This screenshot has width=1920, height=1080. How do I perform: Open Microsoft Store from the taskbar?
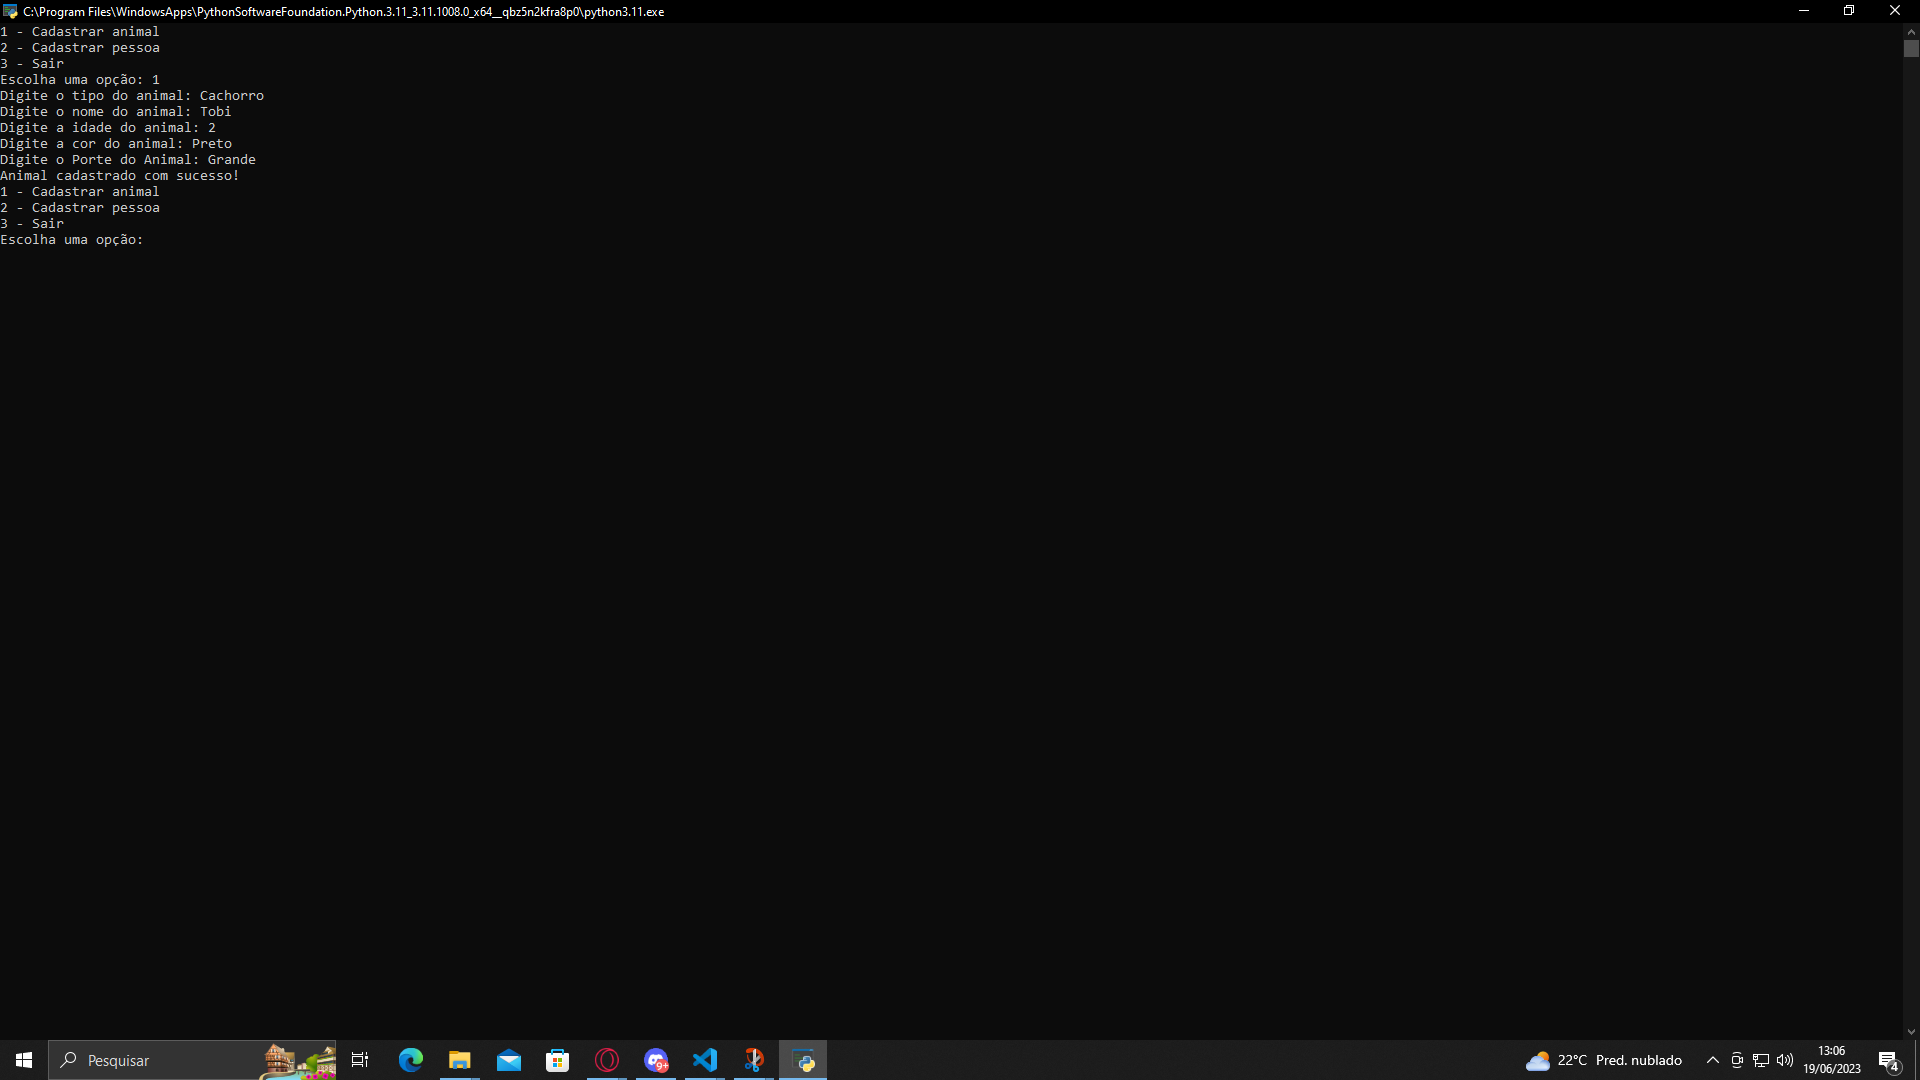coord(557,1060)
